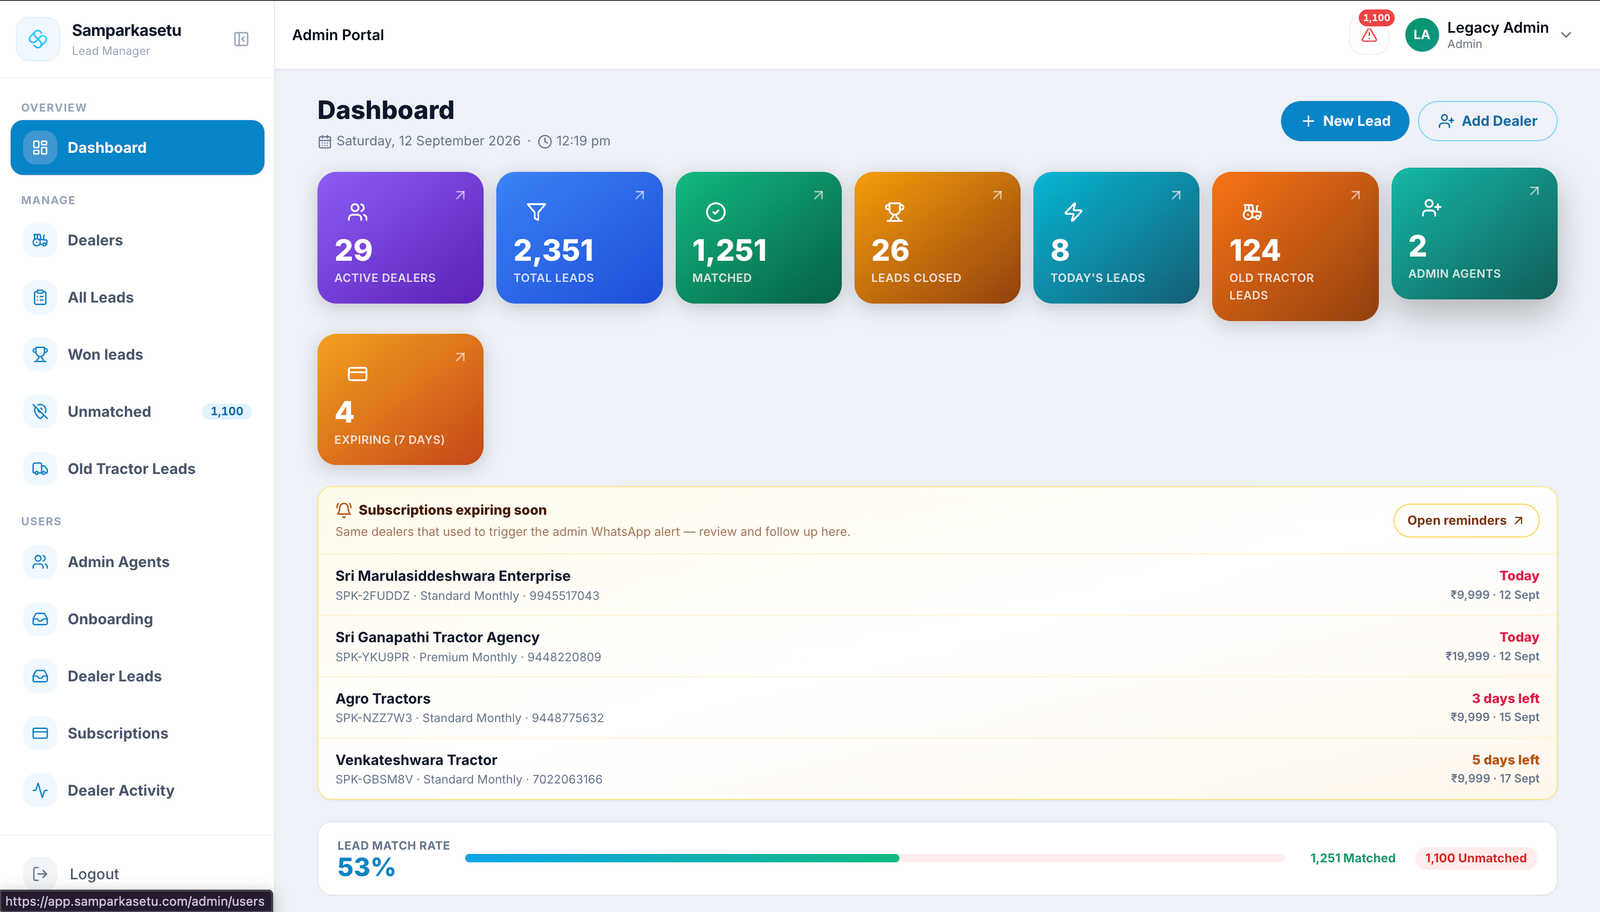Click the Admin Portal header title
This screenshot has width=1600, height=912.
coord(338,35)
